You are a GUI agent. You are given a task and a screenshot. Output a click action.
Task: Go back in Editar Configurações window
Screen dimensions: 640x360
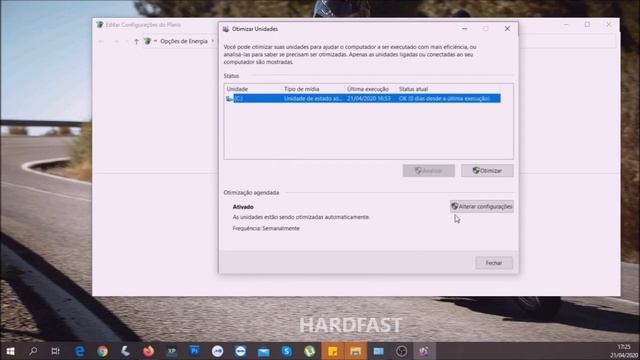(x=101, y=41)
